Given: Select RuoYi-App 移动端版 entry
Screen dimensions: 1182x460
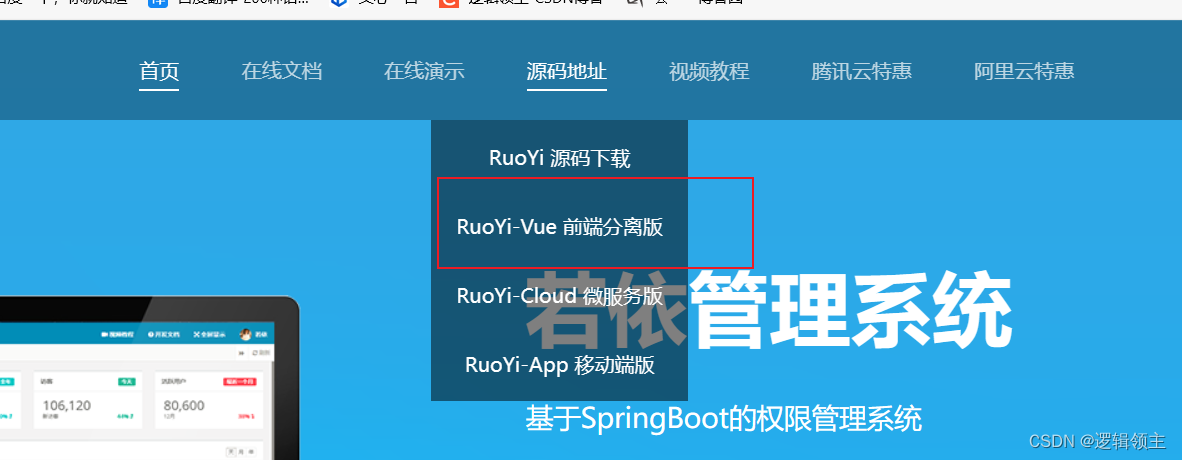Looking at the screenshot, I should [x=559, y=365].
